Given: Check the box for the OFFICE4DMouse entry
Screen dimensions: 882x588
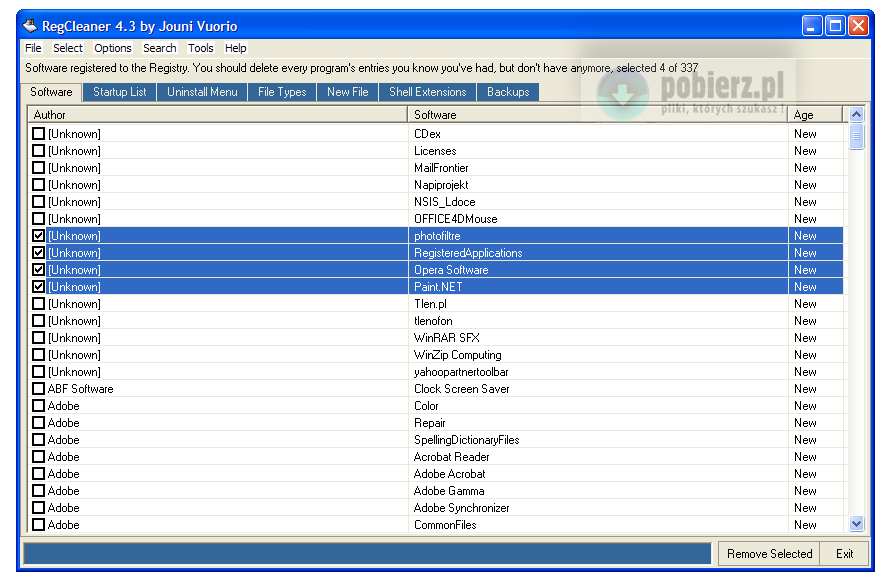Looking at the screenshot, I should 38,218.
